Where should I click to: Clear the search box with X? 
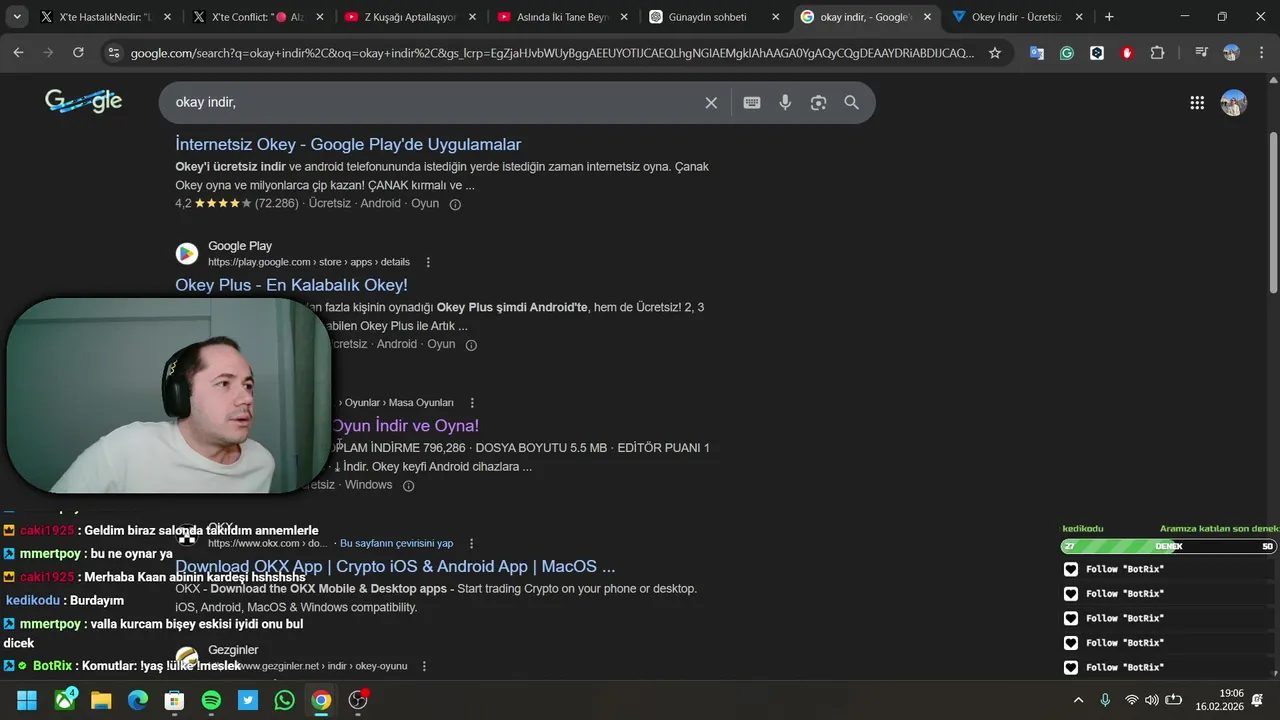[711, 102]
